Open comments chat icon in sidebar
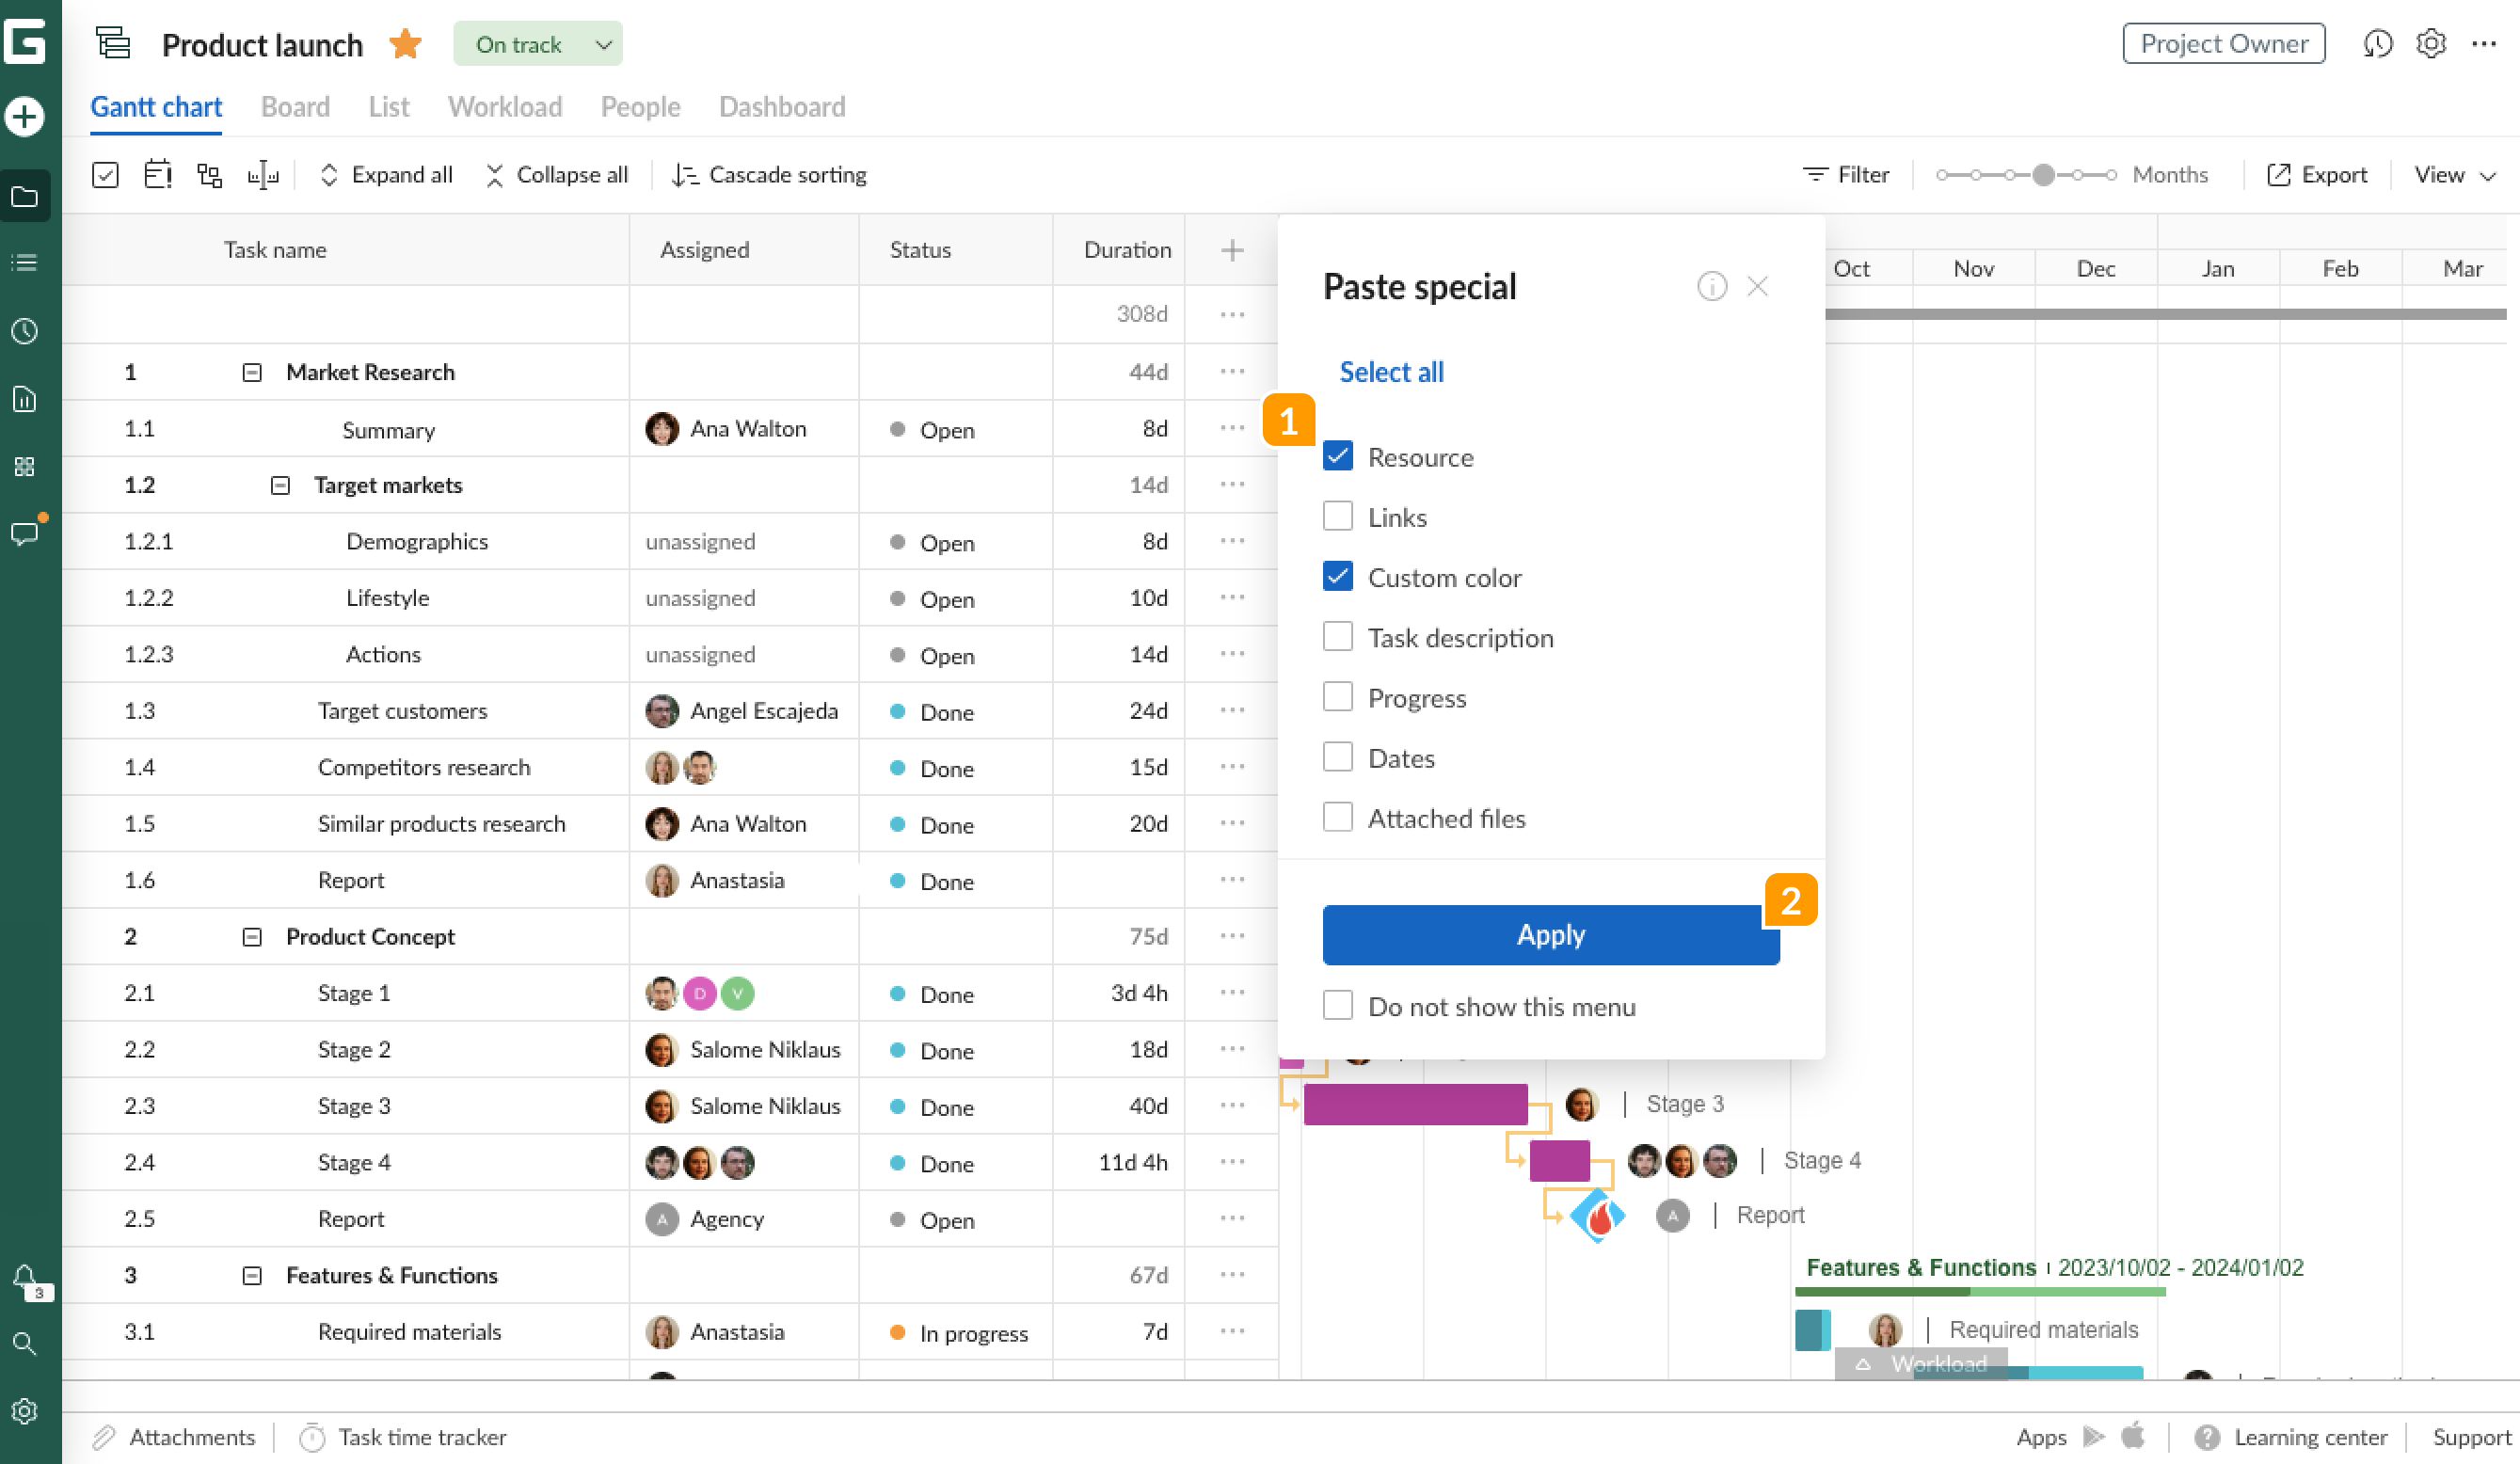 (25, 533)
